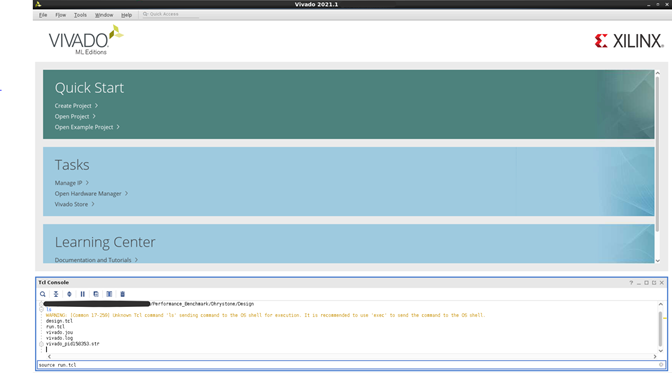
Task: Open the Vivado Store
Action: (x=75, y=205)
